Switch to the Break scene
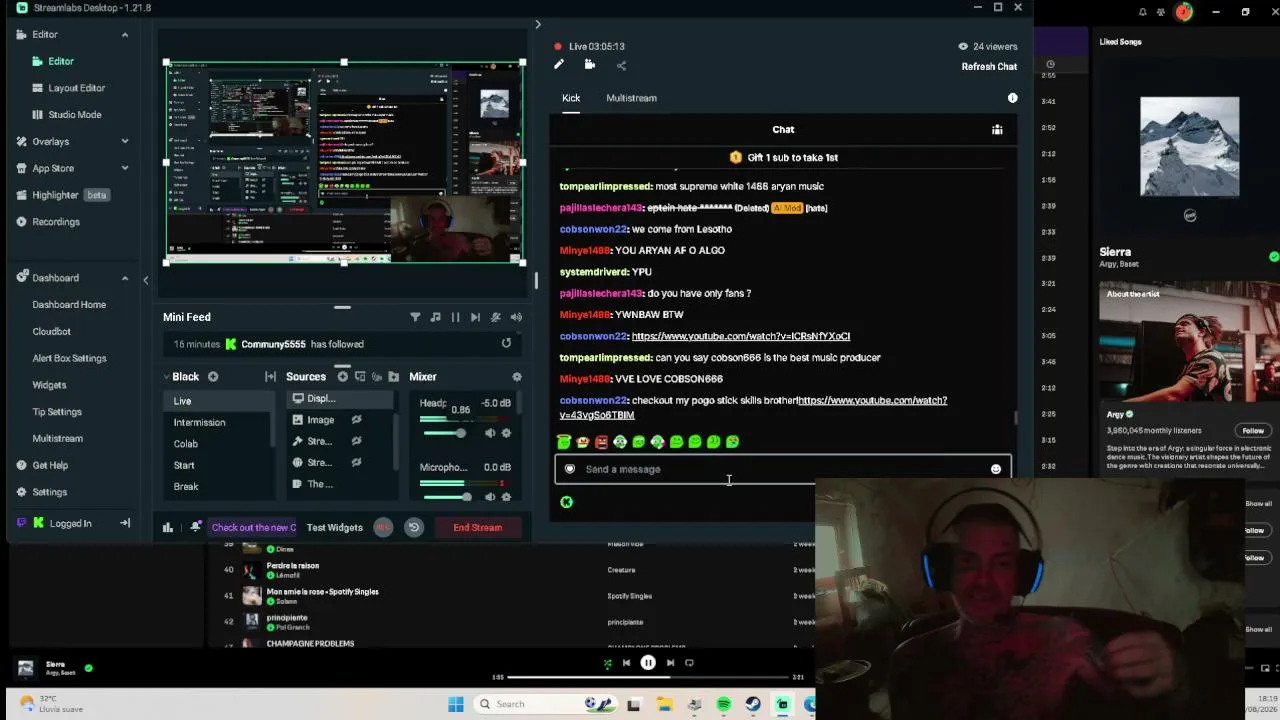This screenshot has width=1280, height=720. click(218, 486)
